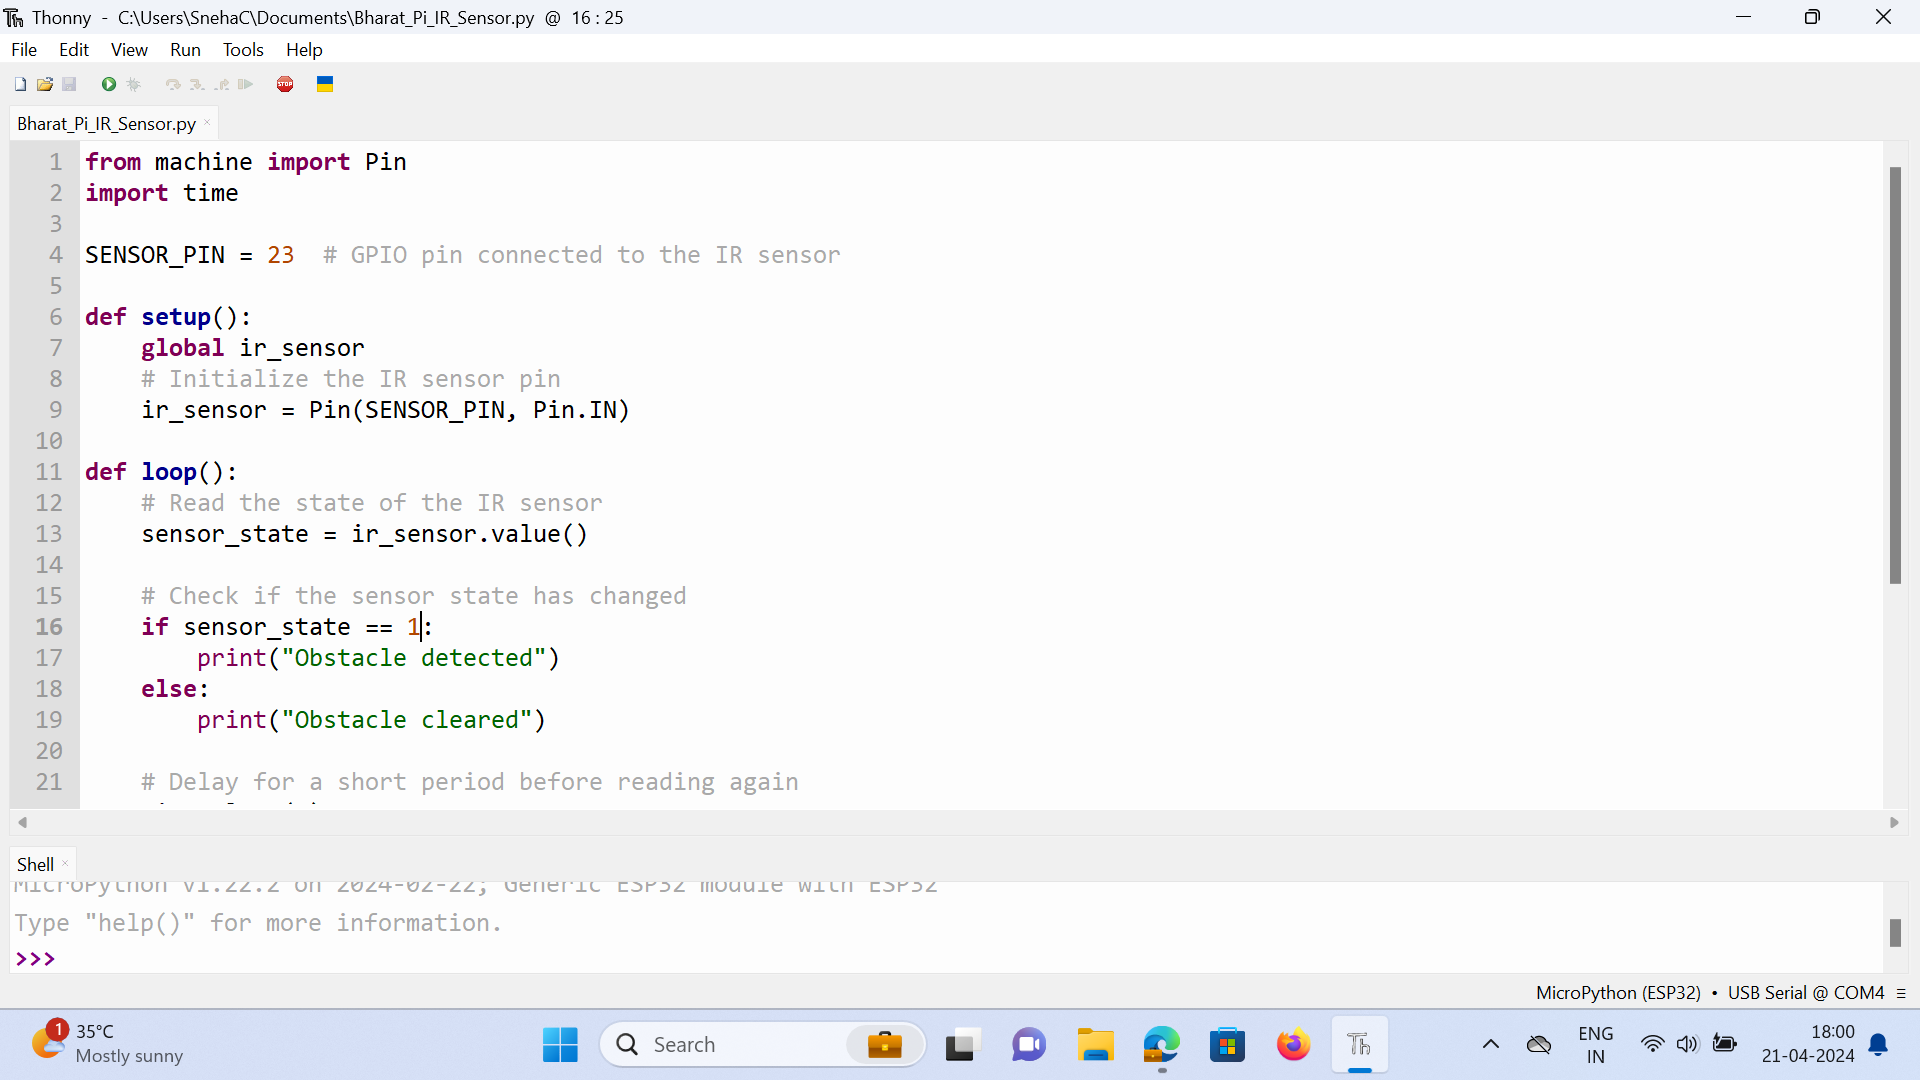1920x1080 pixels.
Task: Expand the View menu dropdown
Action: point(128,50)
